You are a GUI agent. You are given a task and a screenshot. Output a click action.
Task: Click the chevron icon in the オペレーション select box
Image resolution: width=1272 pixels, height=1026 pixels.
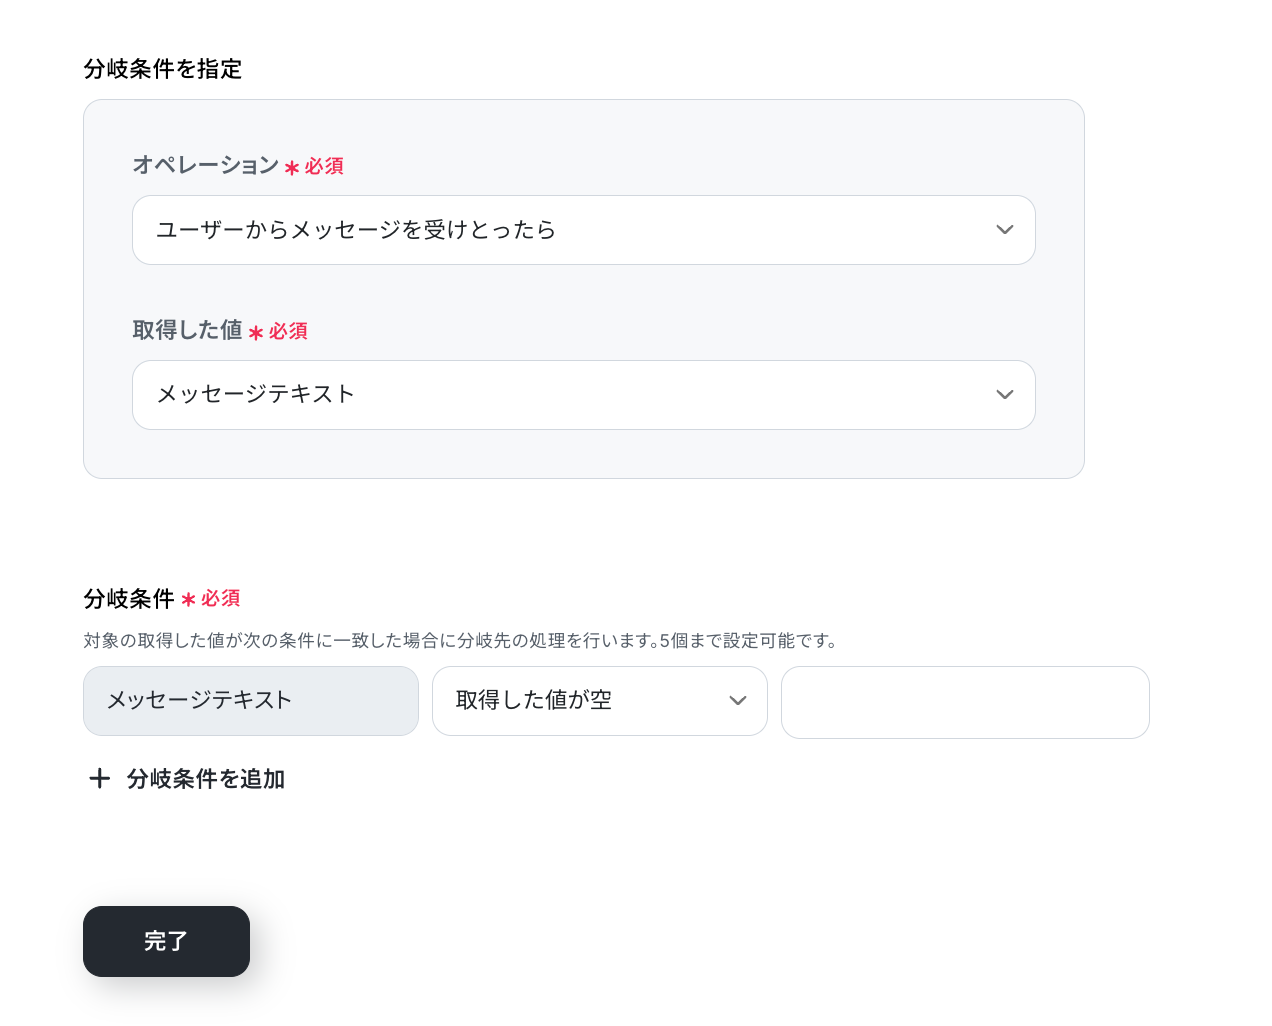pos(1005,230)
